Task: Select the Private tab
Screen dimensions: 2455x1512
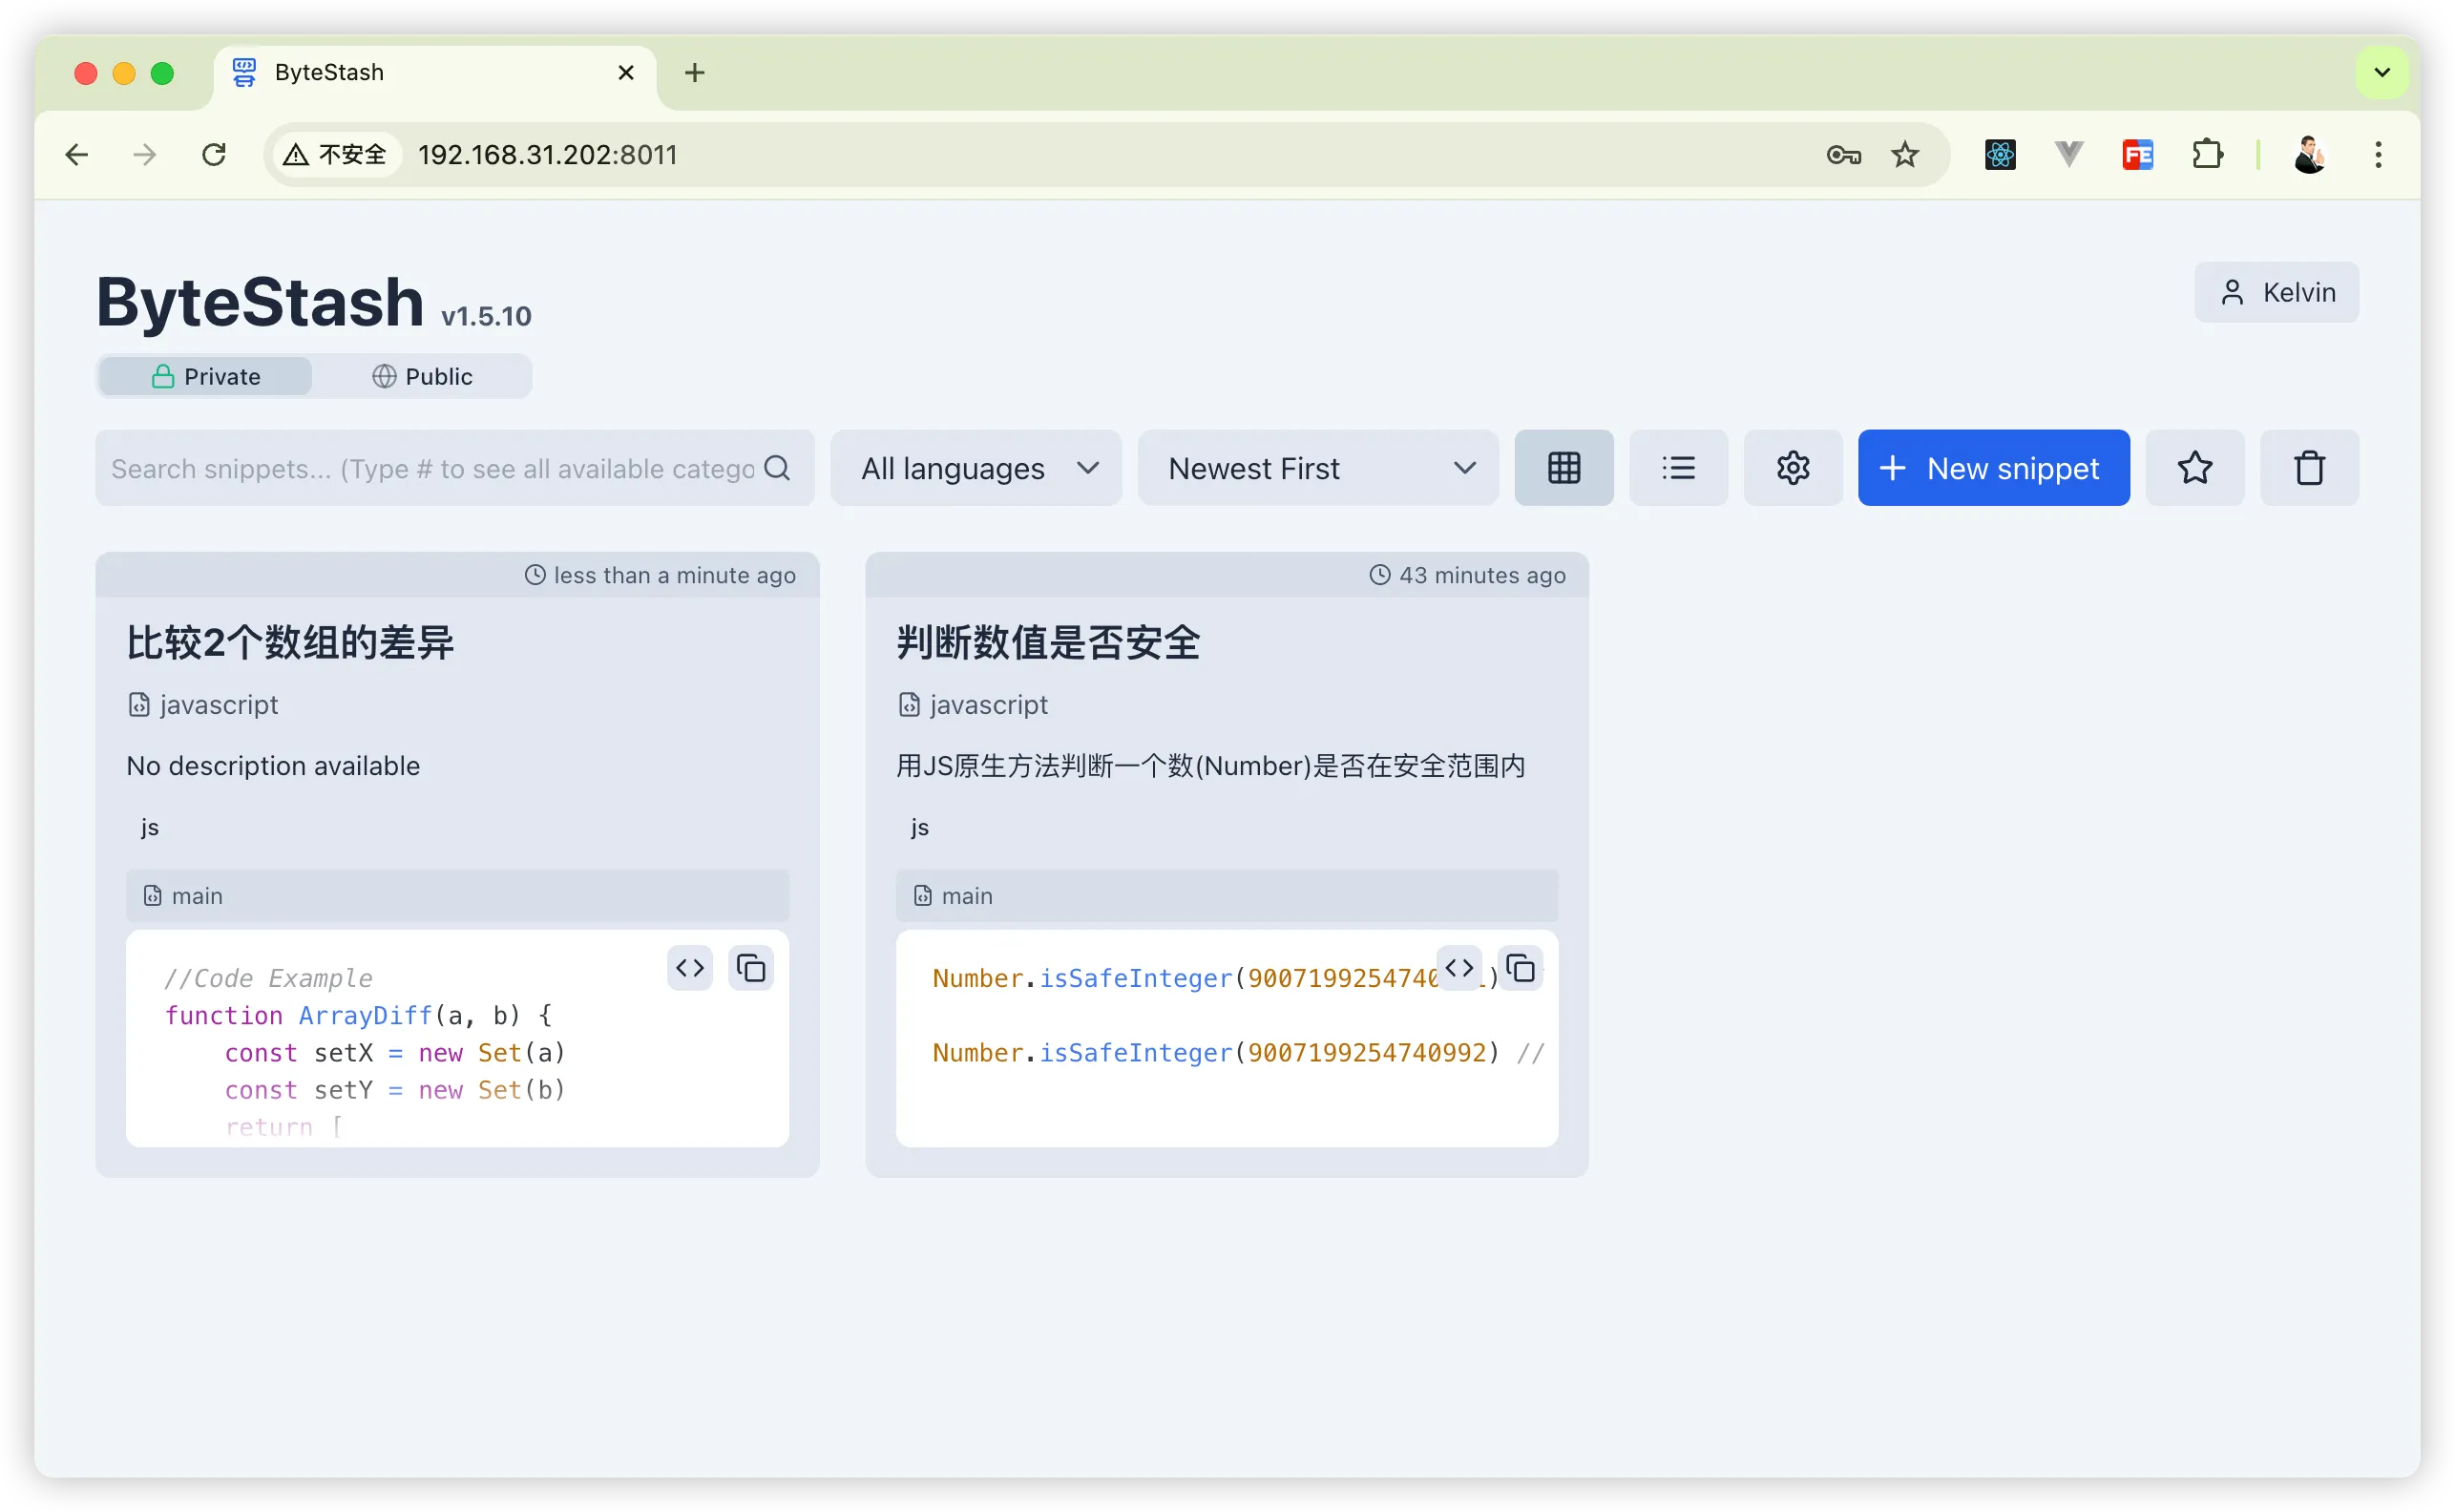Action: point(206,376)
